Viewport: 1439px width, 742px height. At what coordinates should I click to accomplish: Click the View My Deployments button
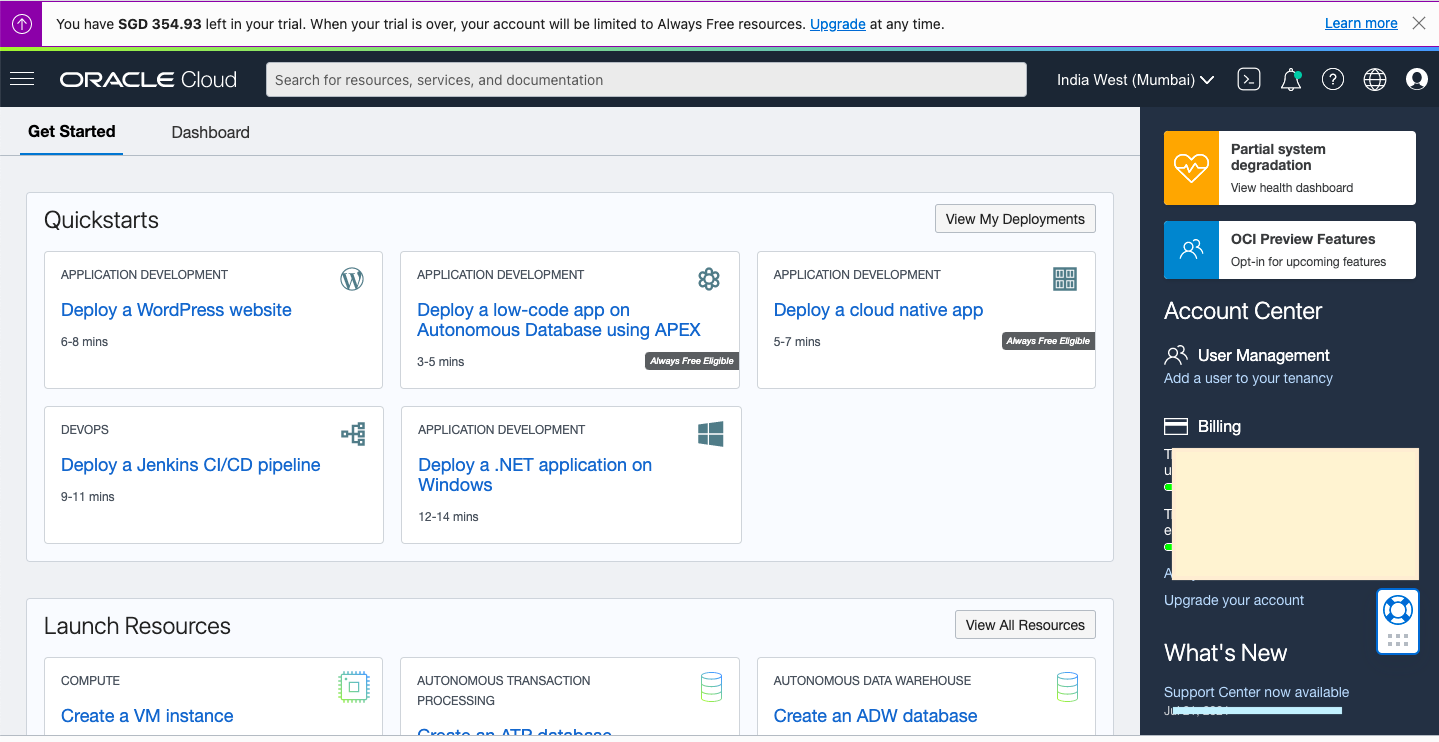pos(1014,218)
